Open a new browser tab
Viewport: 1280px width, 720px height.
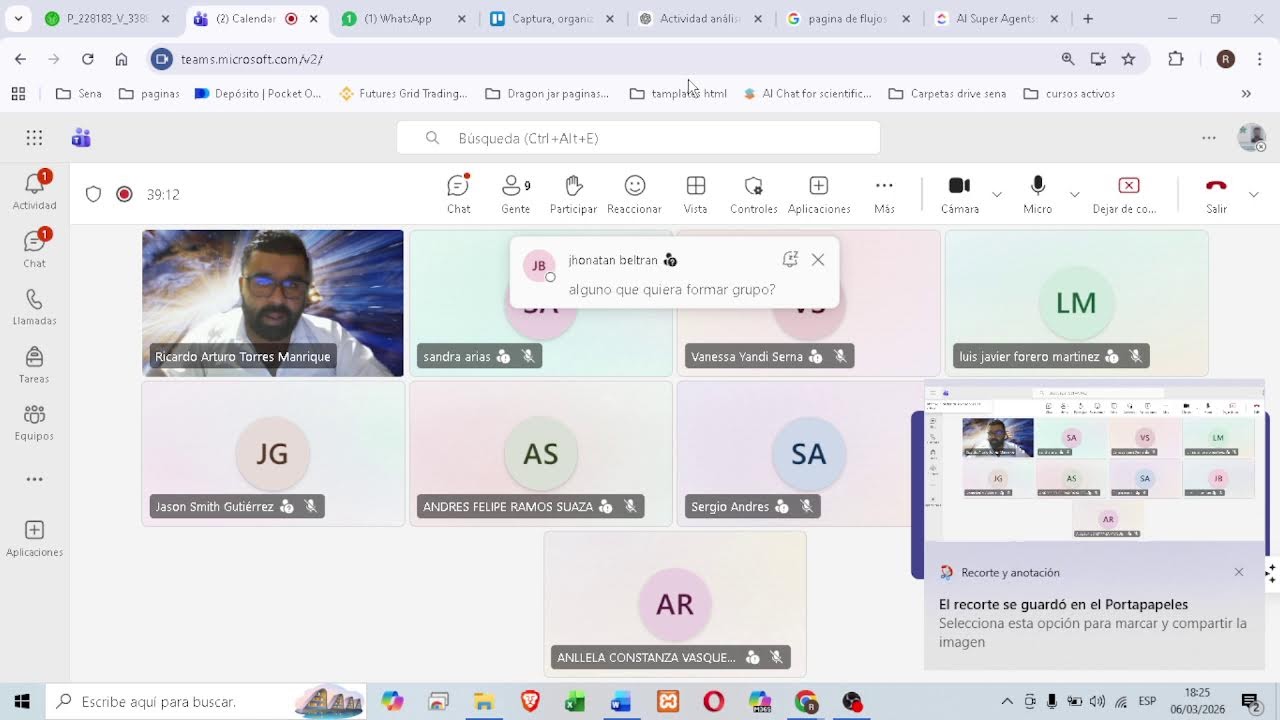(1088, 18)
